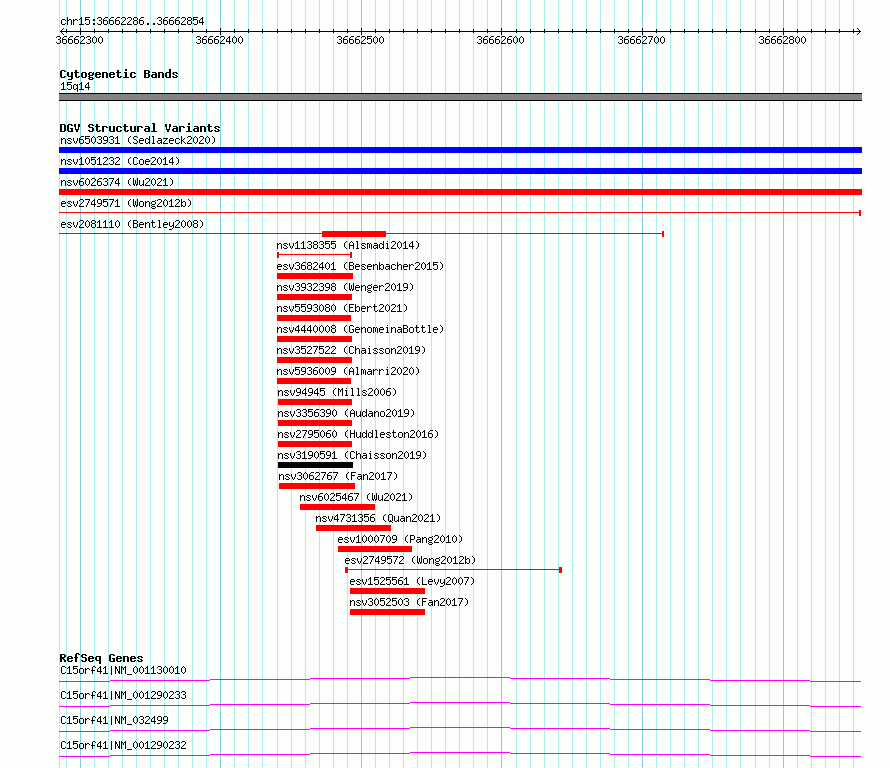Click red bar under esv3682401 (Besenbacher2015)

315,276
